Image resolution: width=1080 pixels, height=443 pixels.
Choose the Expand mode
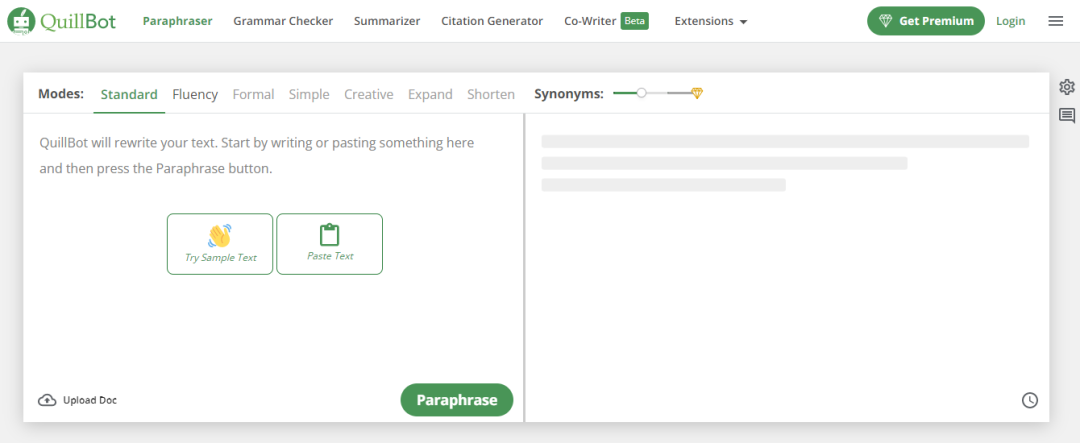430,94
